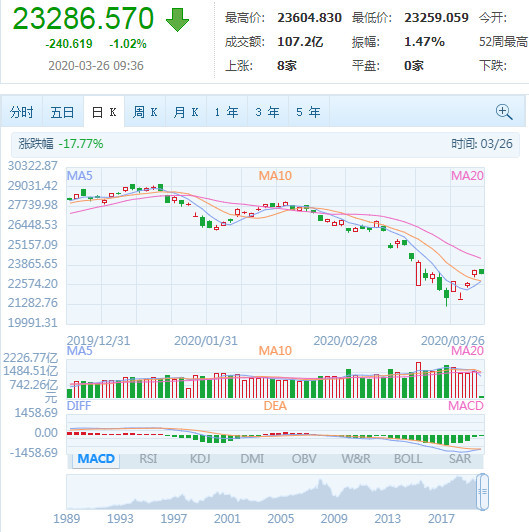Click the 成交额 value 107.2亿
The width and height of the screenshot is (529, 532).
coord(300,42)
